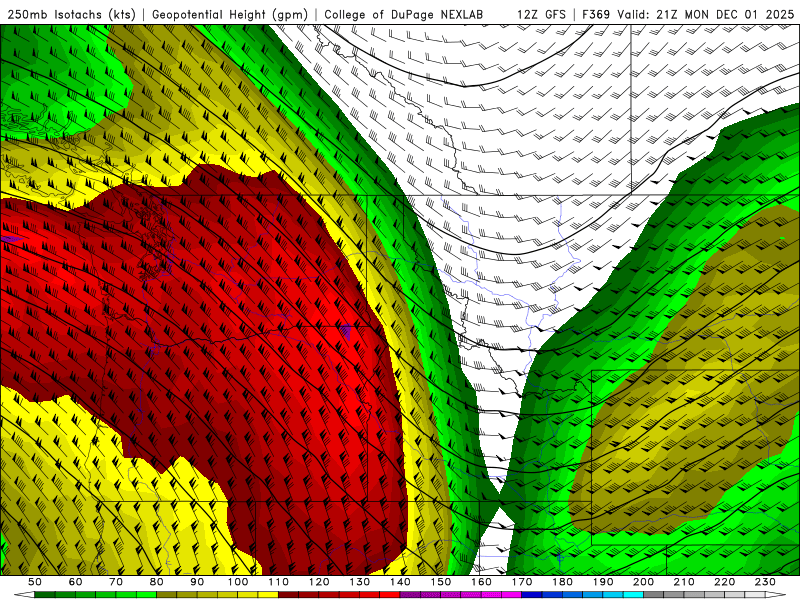Click the "College of DuPage NEXLAB" credit text
The width and height of the screenshot is (800, 600).
pos(404,14)
